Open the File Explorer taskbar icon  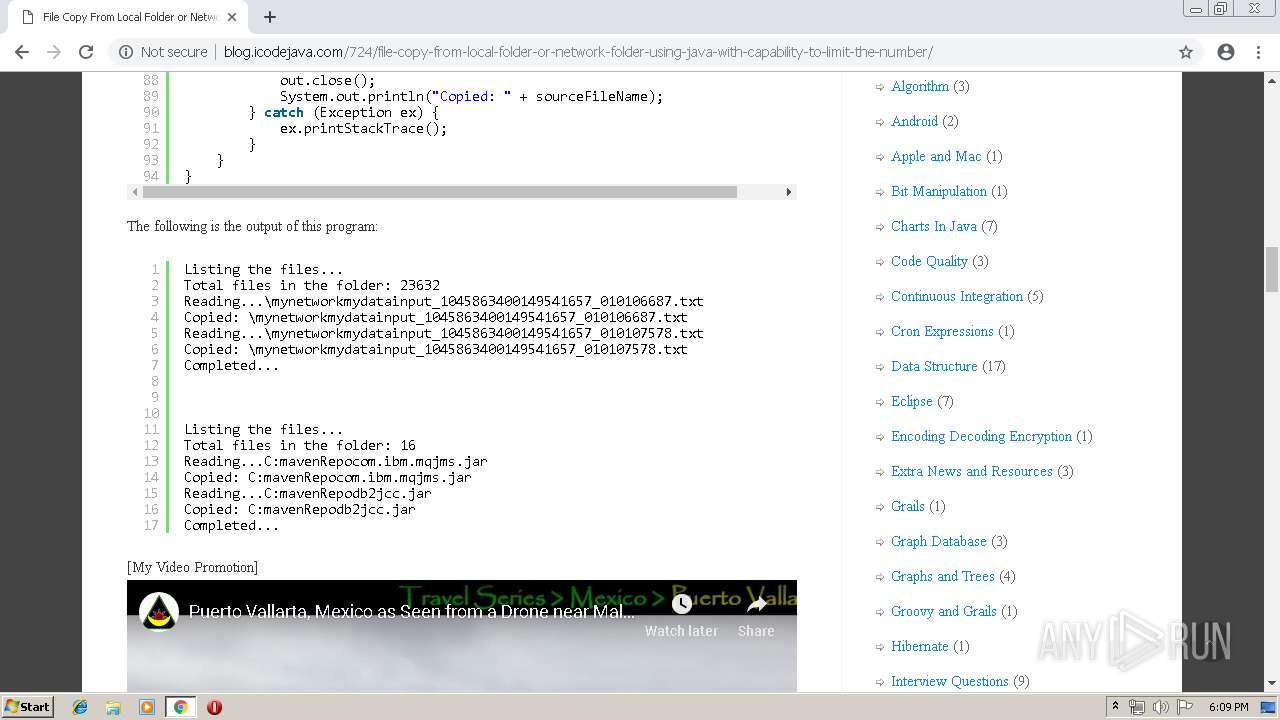pyautogui.click(x=113, y=707)
